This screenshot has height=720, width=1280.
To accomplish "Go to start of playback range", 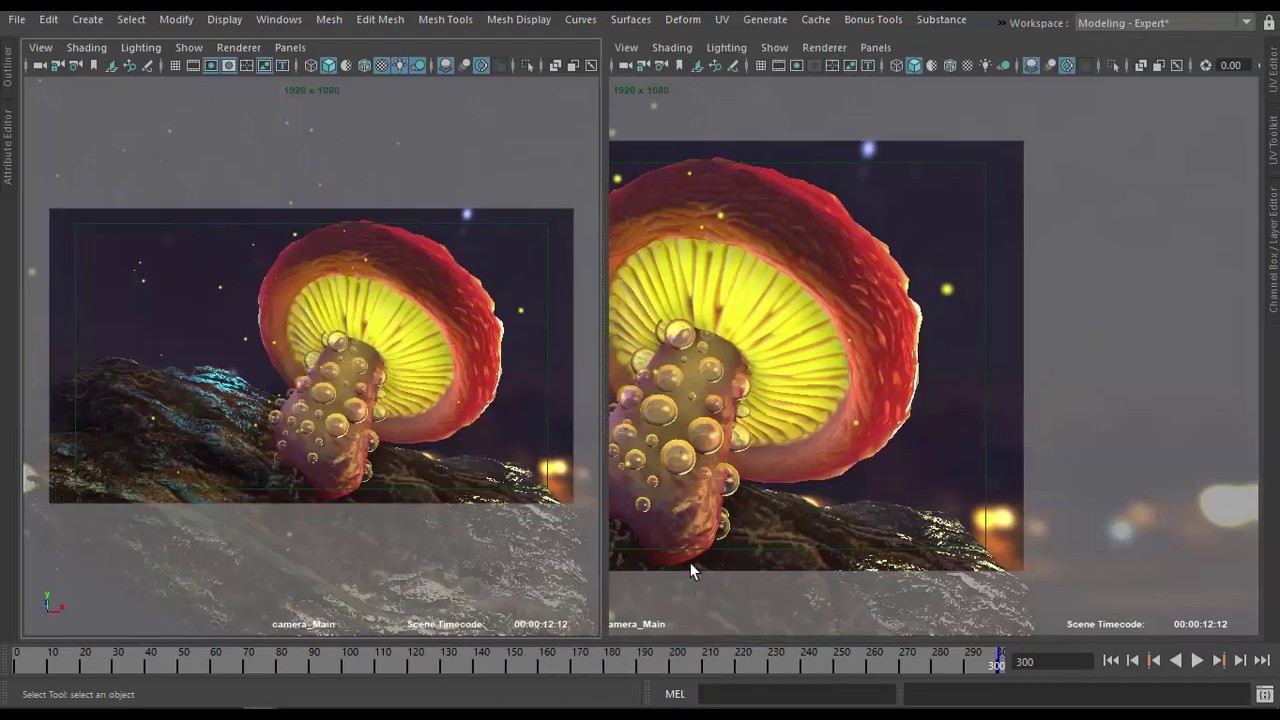I will coord(1111,660).
